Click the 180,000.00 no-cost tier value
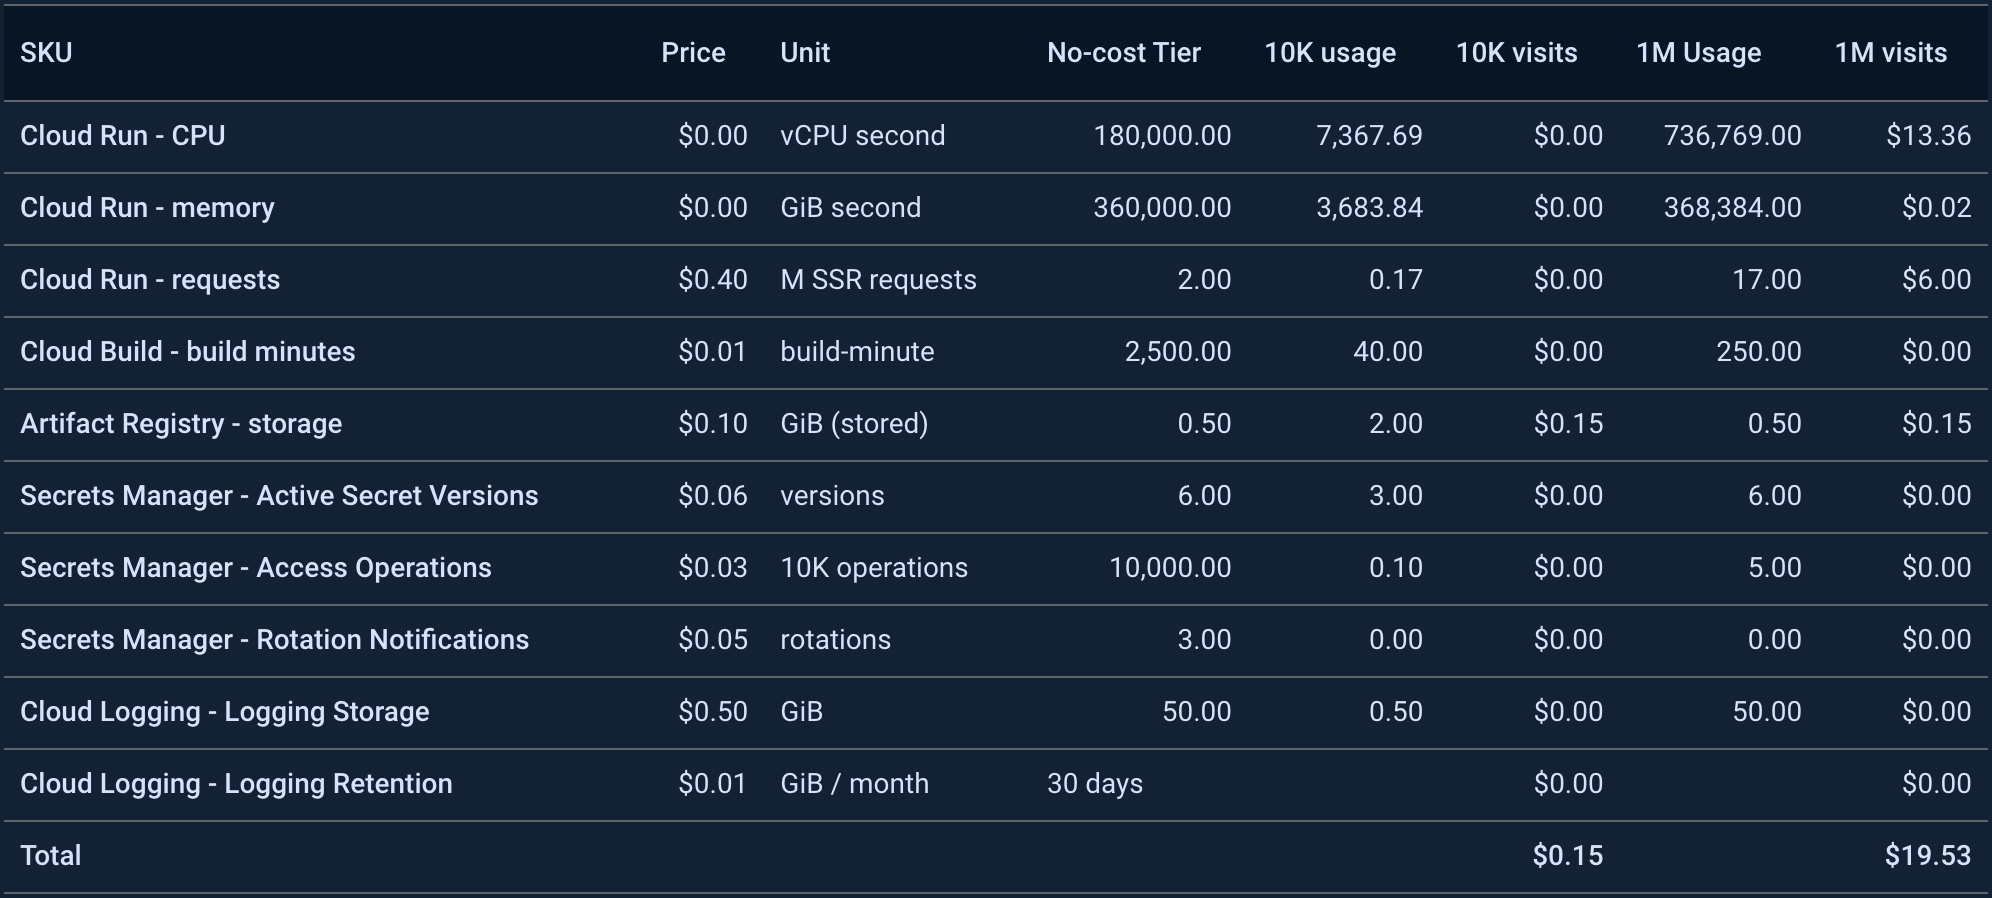 1163,136
